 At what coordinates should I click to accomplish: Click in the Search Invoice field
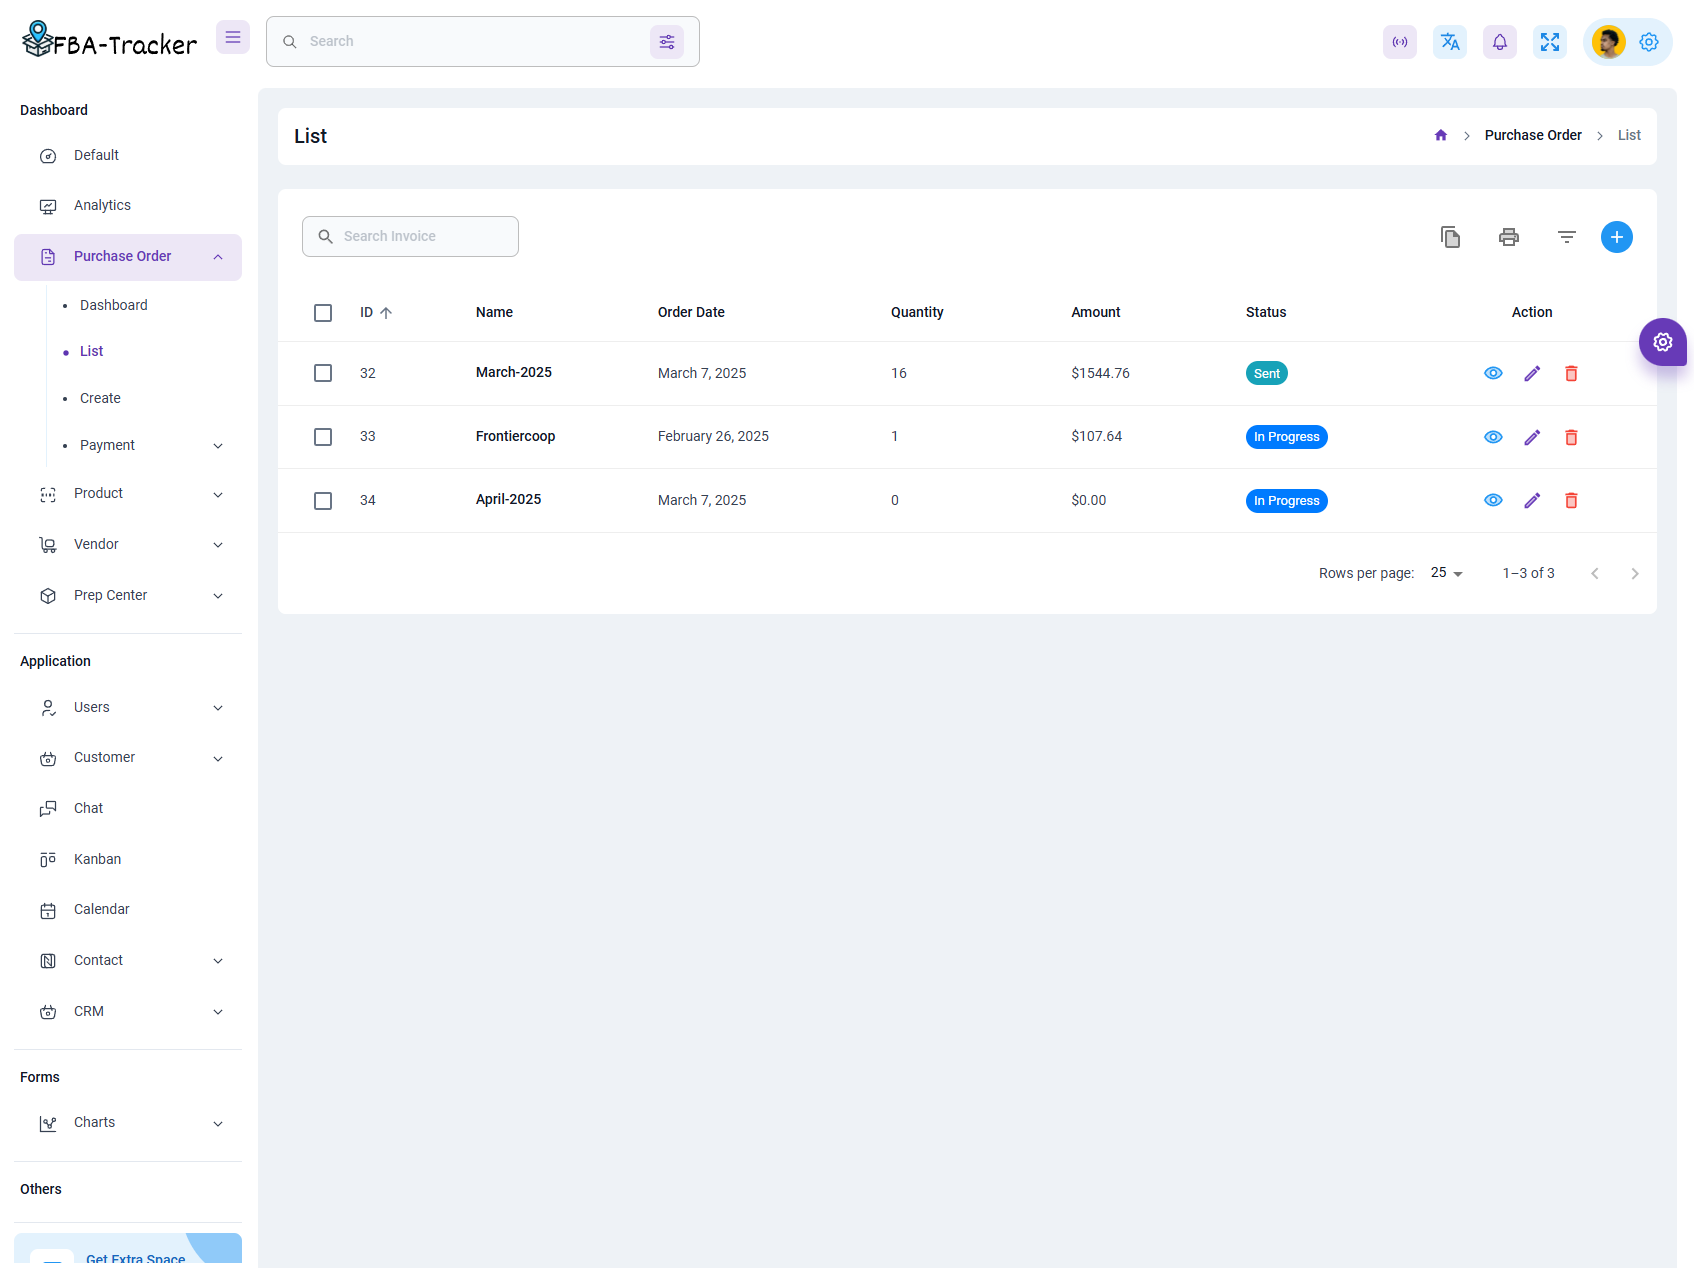(x=410, y=236)
